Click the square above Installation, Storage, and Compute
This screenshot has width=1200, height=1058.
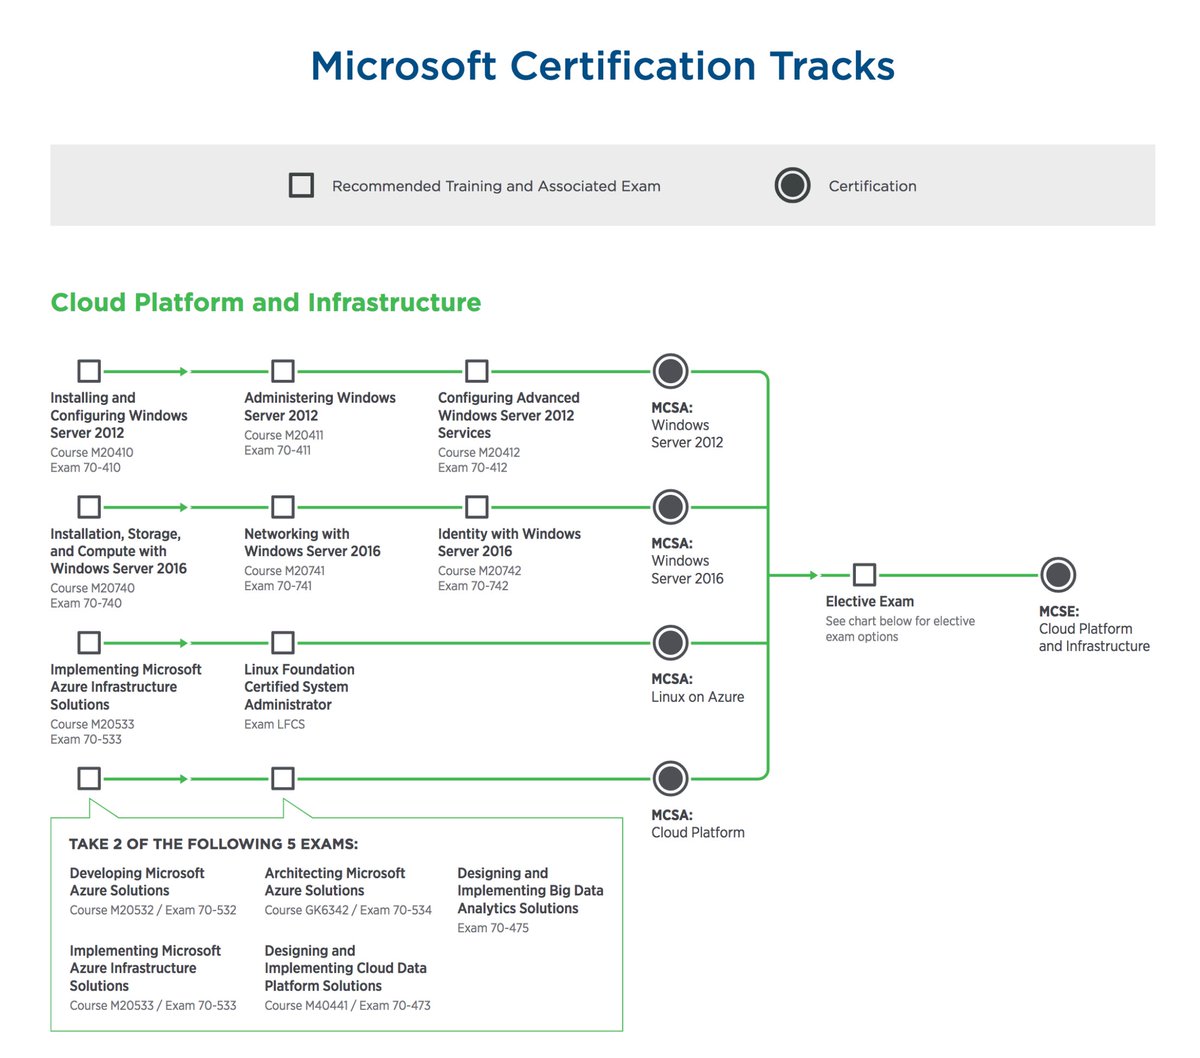tap(89, 507)
